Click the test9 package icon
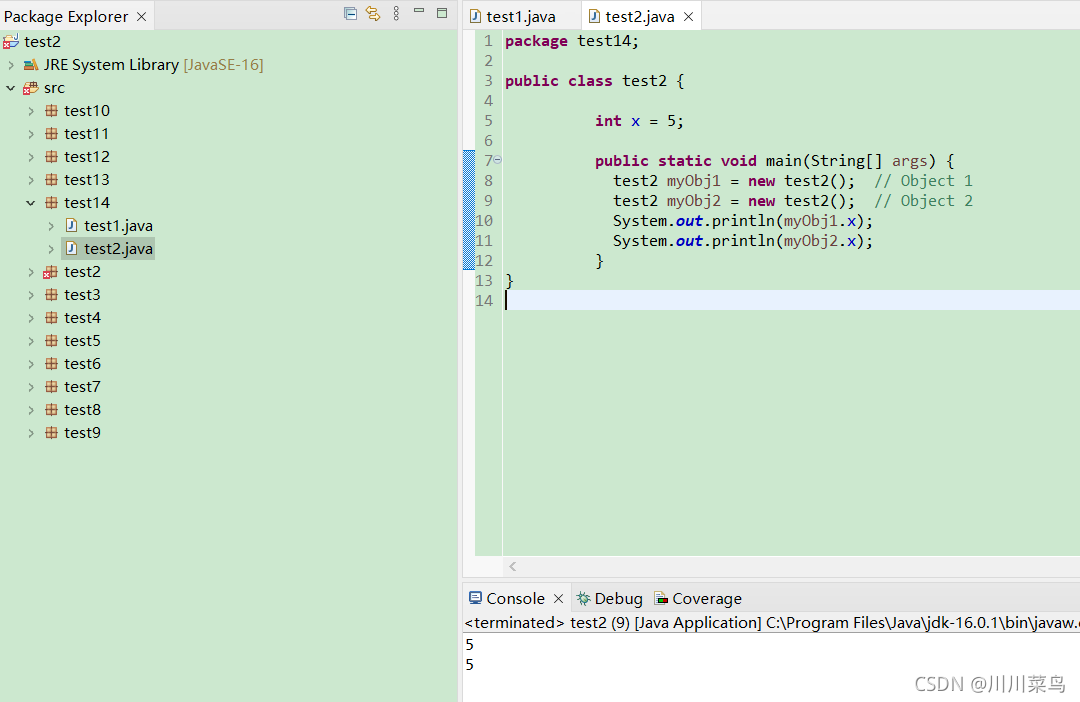This screenshot has height=702, width=1080. (x=51, y=433)
